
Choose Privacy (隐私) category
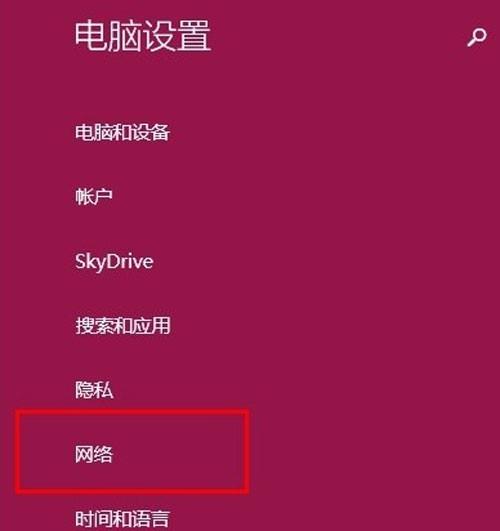[94, 390]
